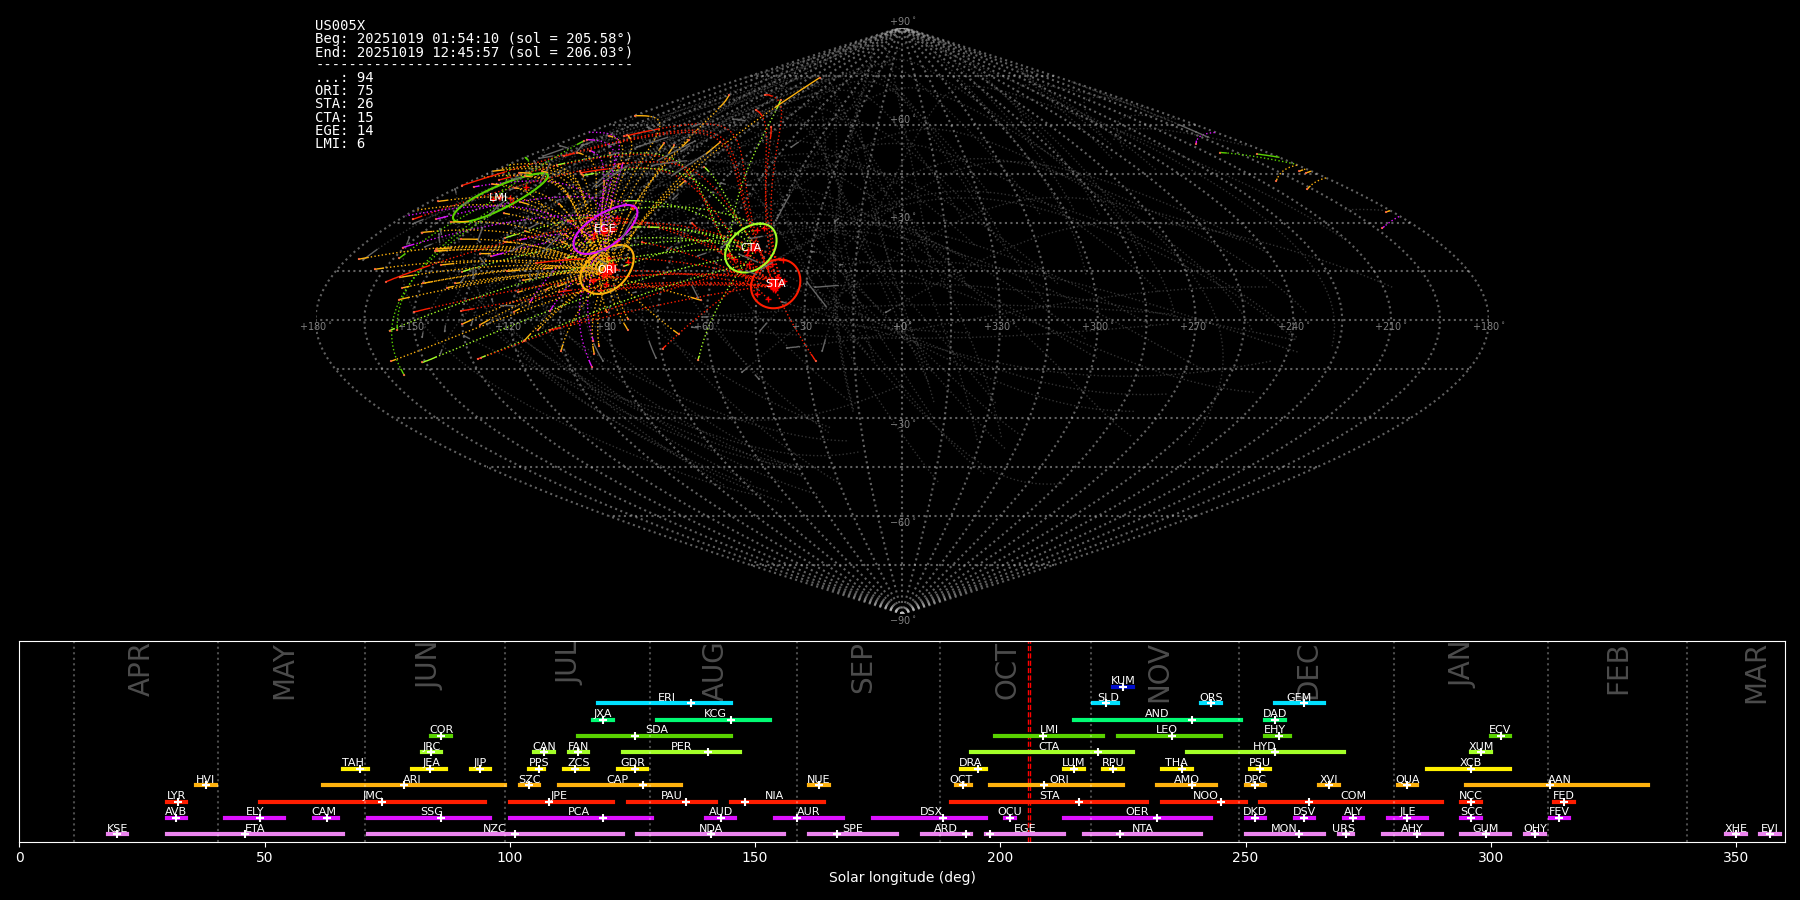Image resolution: width=1800 pixels, height=900 pixels.
Task: Select the COM shower bar in timeline
Action: pyautogui.click(x=1352, y=802)
